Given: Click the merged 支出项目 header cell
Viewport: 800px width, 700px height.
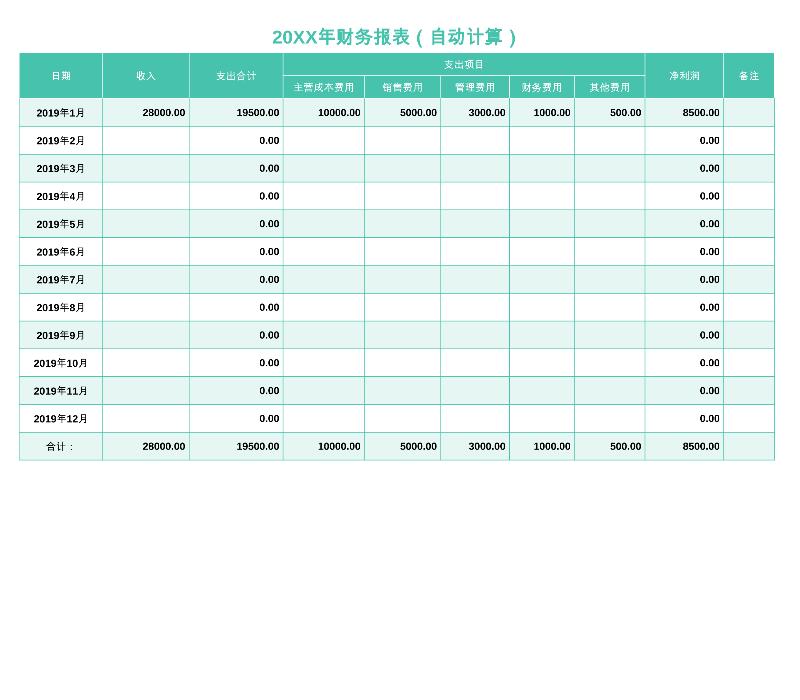Looking at the screenshot, I should click(464, 64).
